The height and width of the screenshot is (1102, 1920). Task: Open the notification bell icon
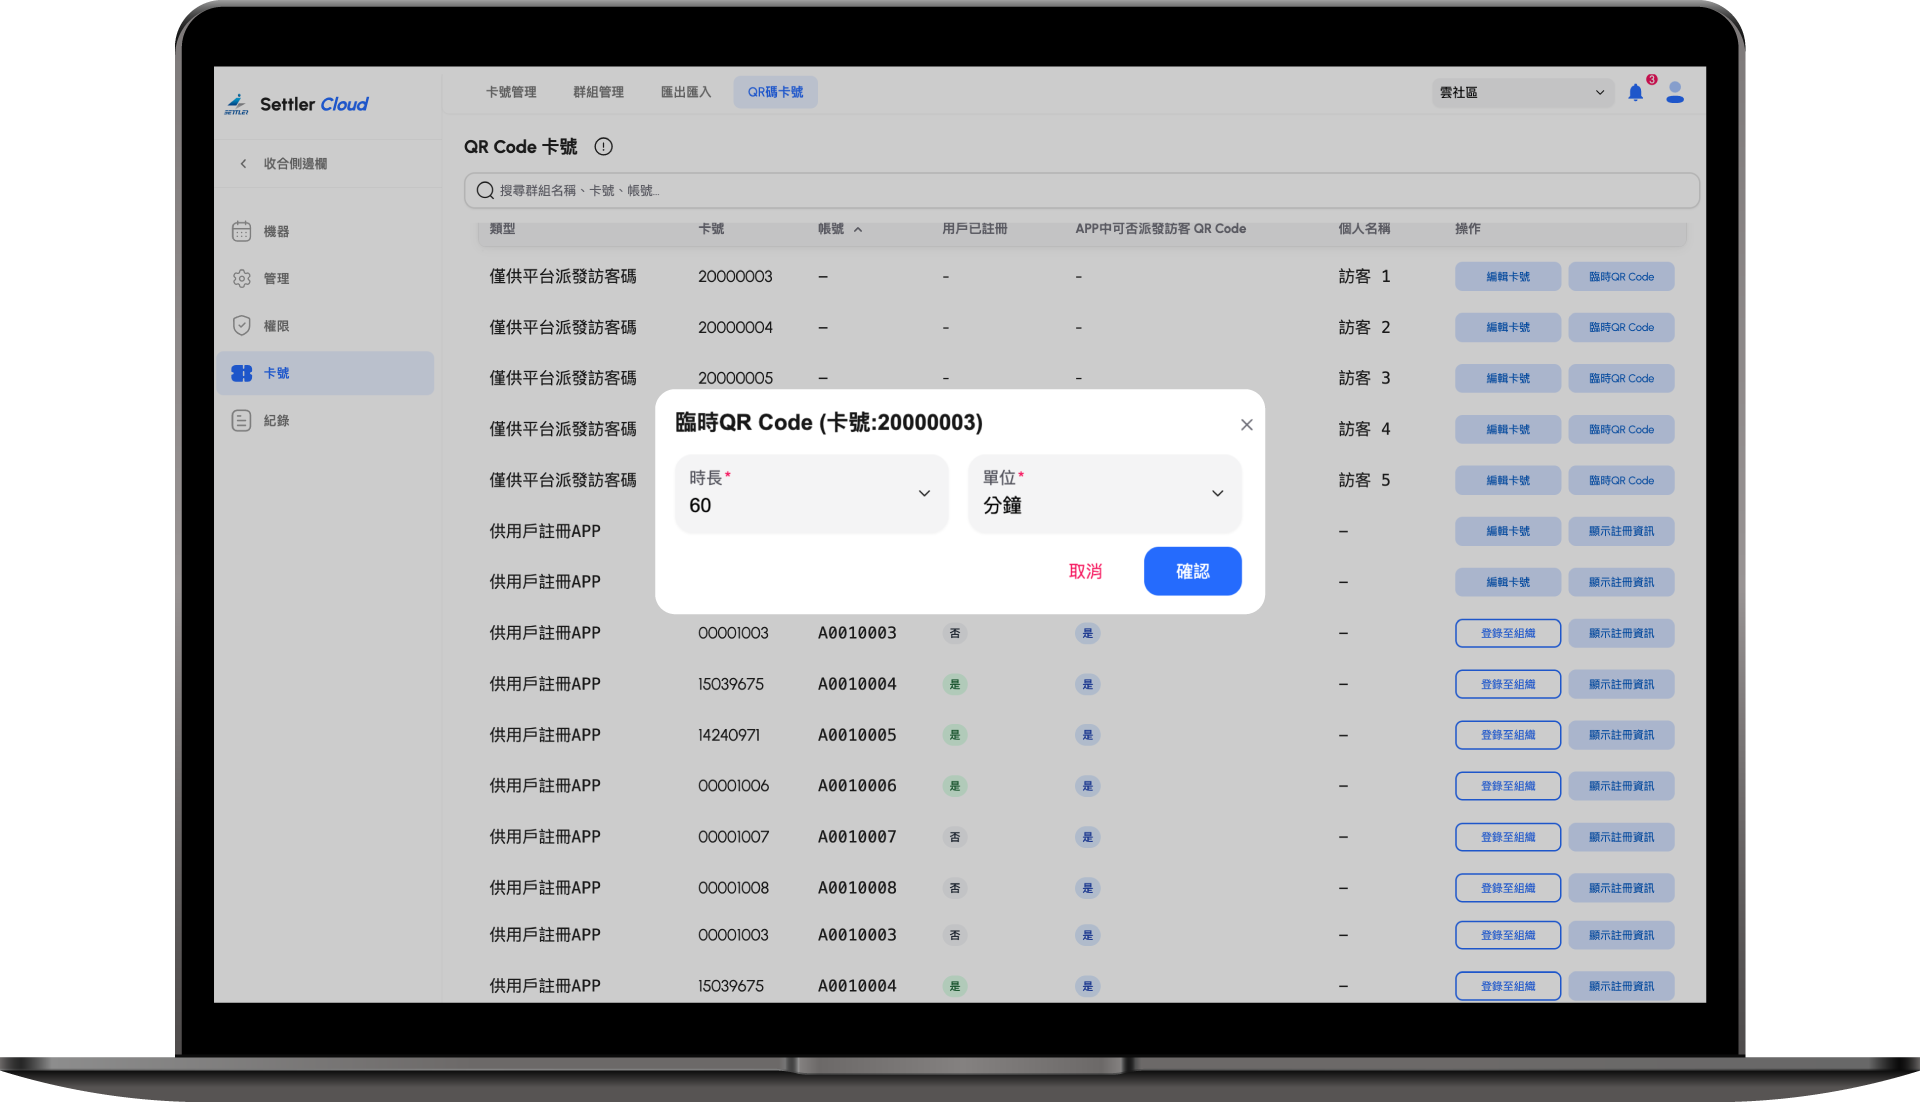point(1635,93)
